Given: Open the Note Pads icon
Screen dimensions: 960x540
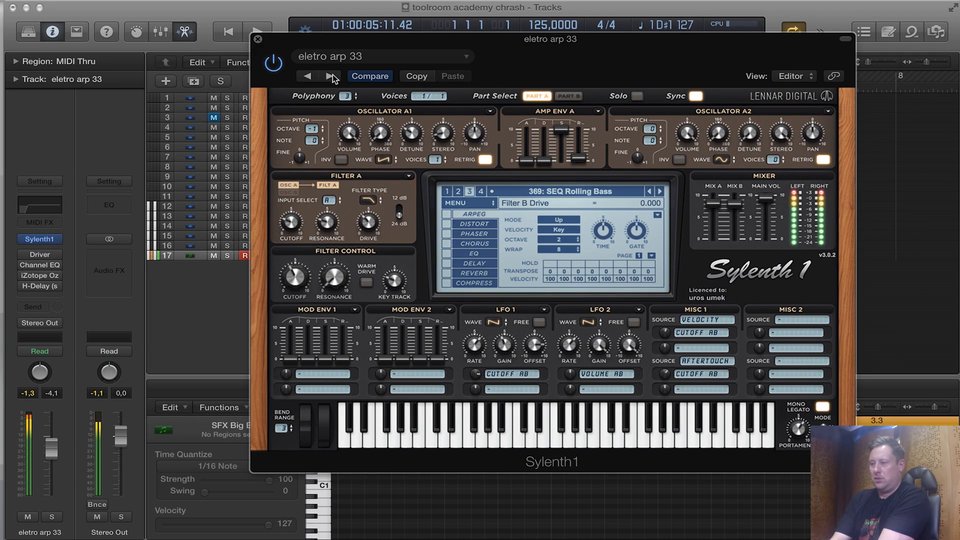Looking at the screenshot, I should click(888, 32).
